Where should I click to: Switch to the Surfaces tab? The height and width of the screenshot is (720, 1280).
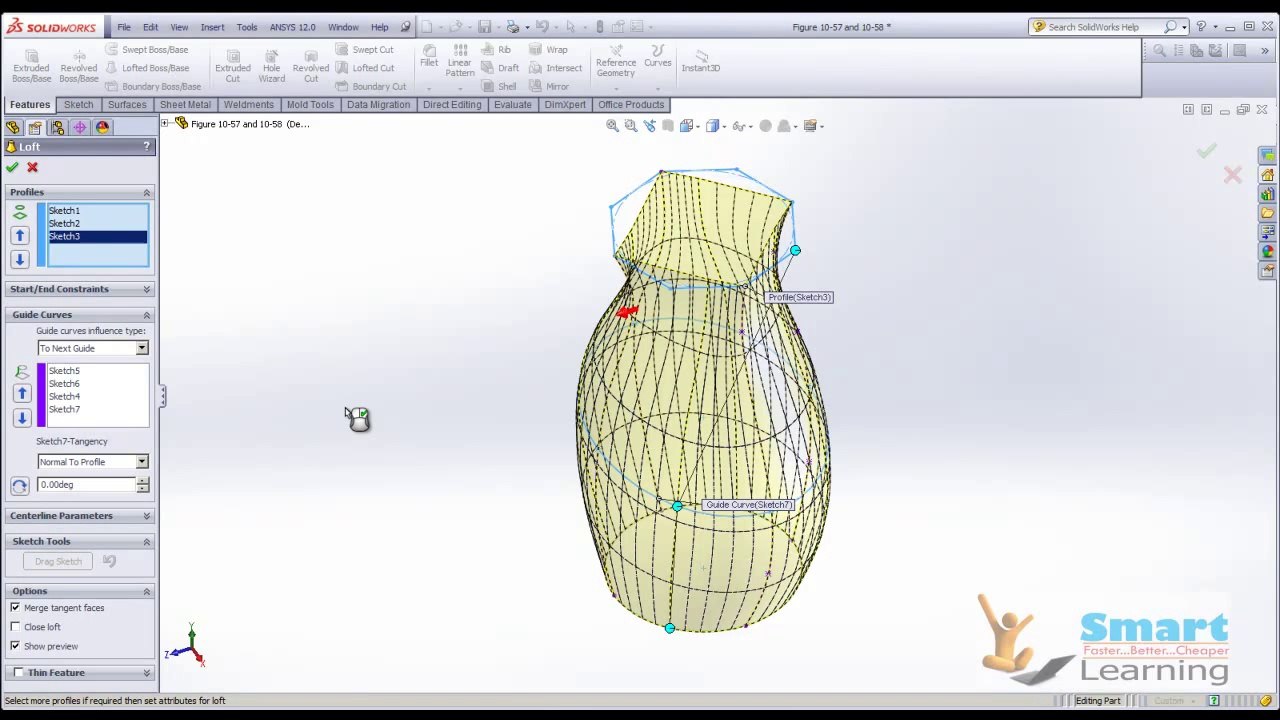[x=127, y=105]
